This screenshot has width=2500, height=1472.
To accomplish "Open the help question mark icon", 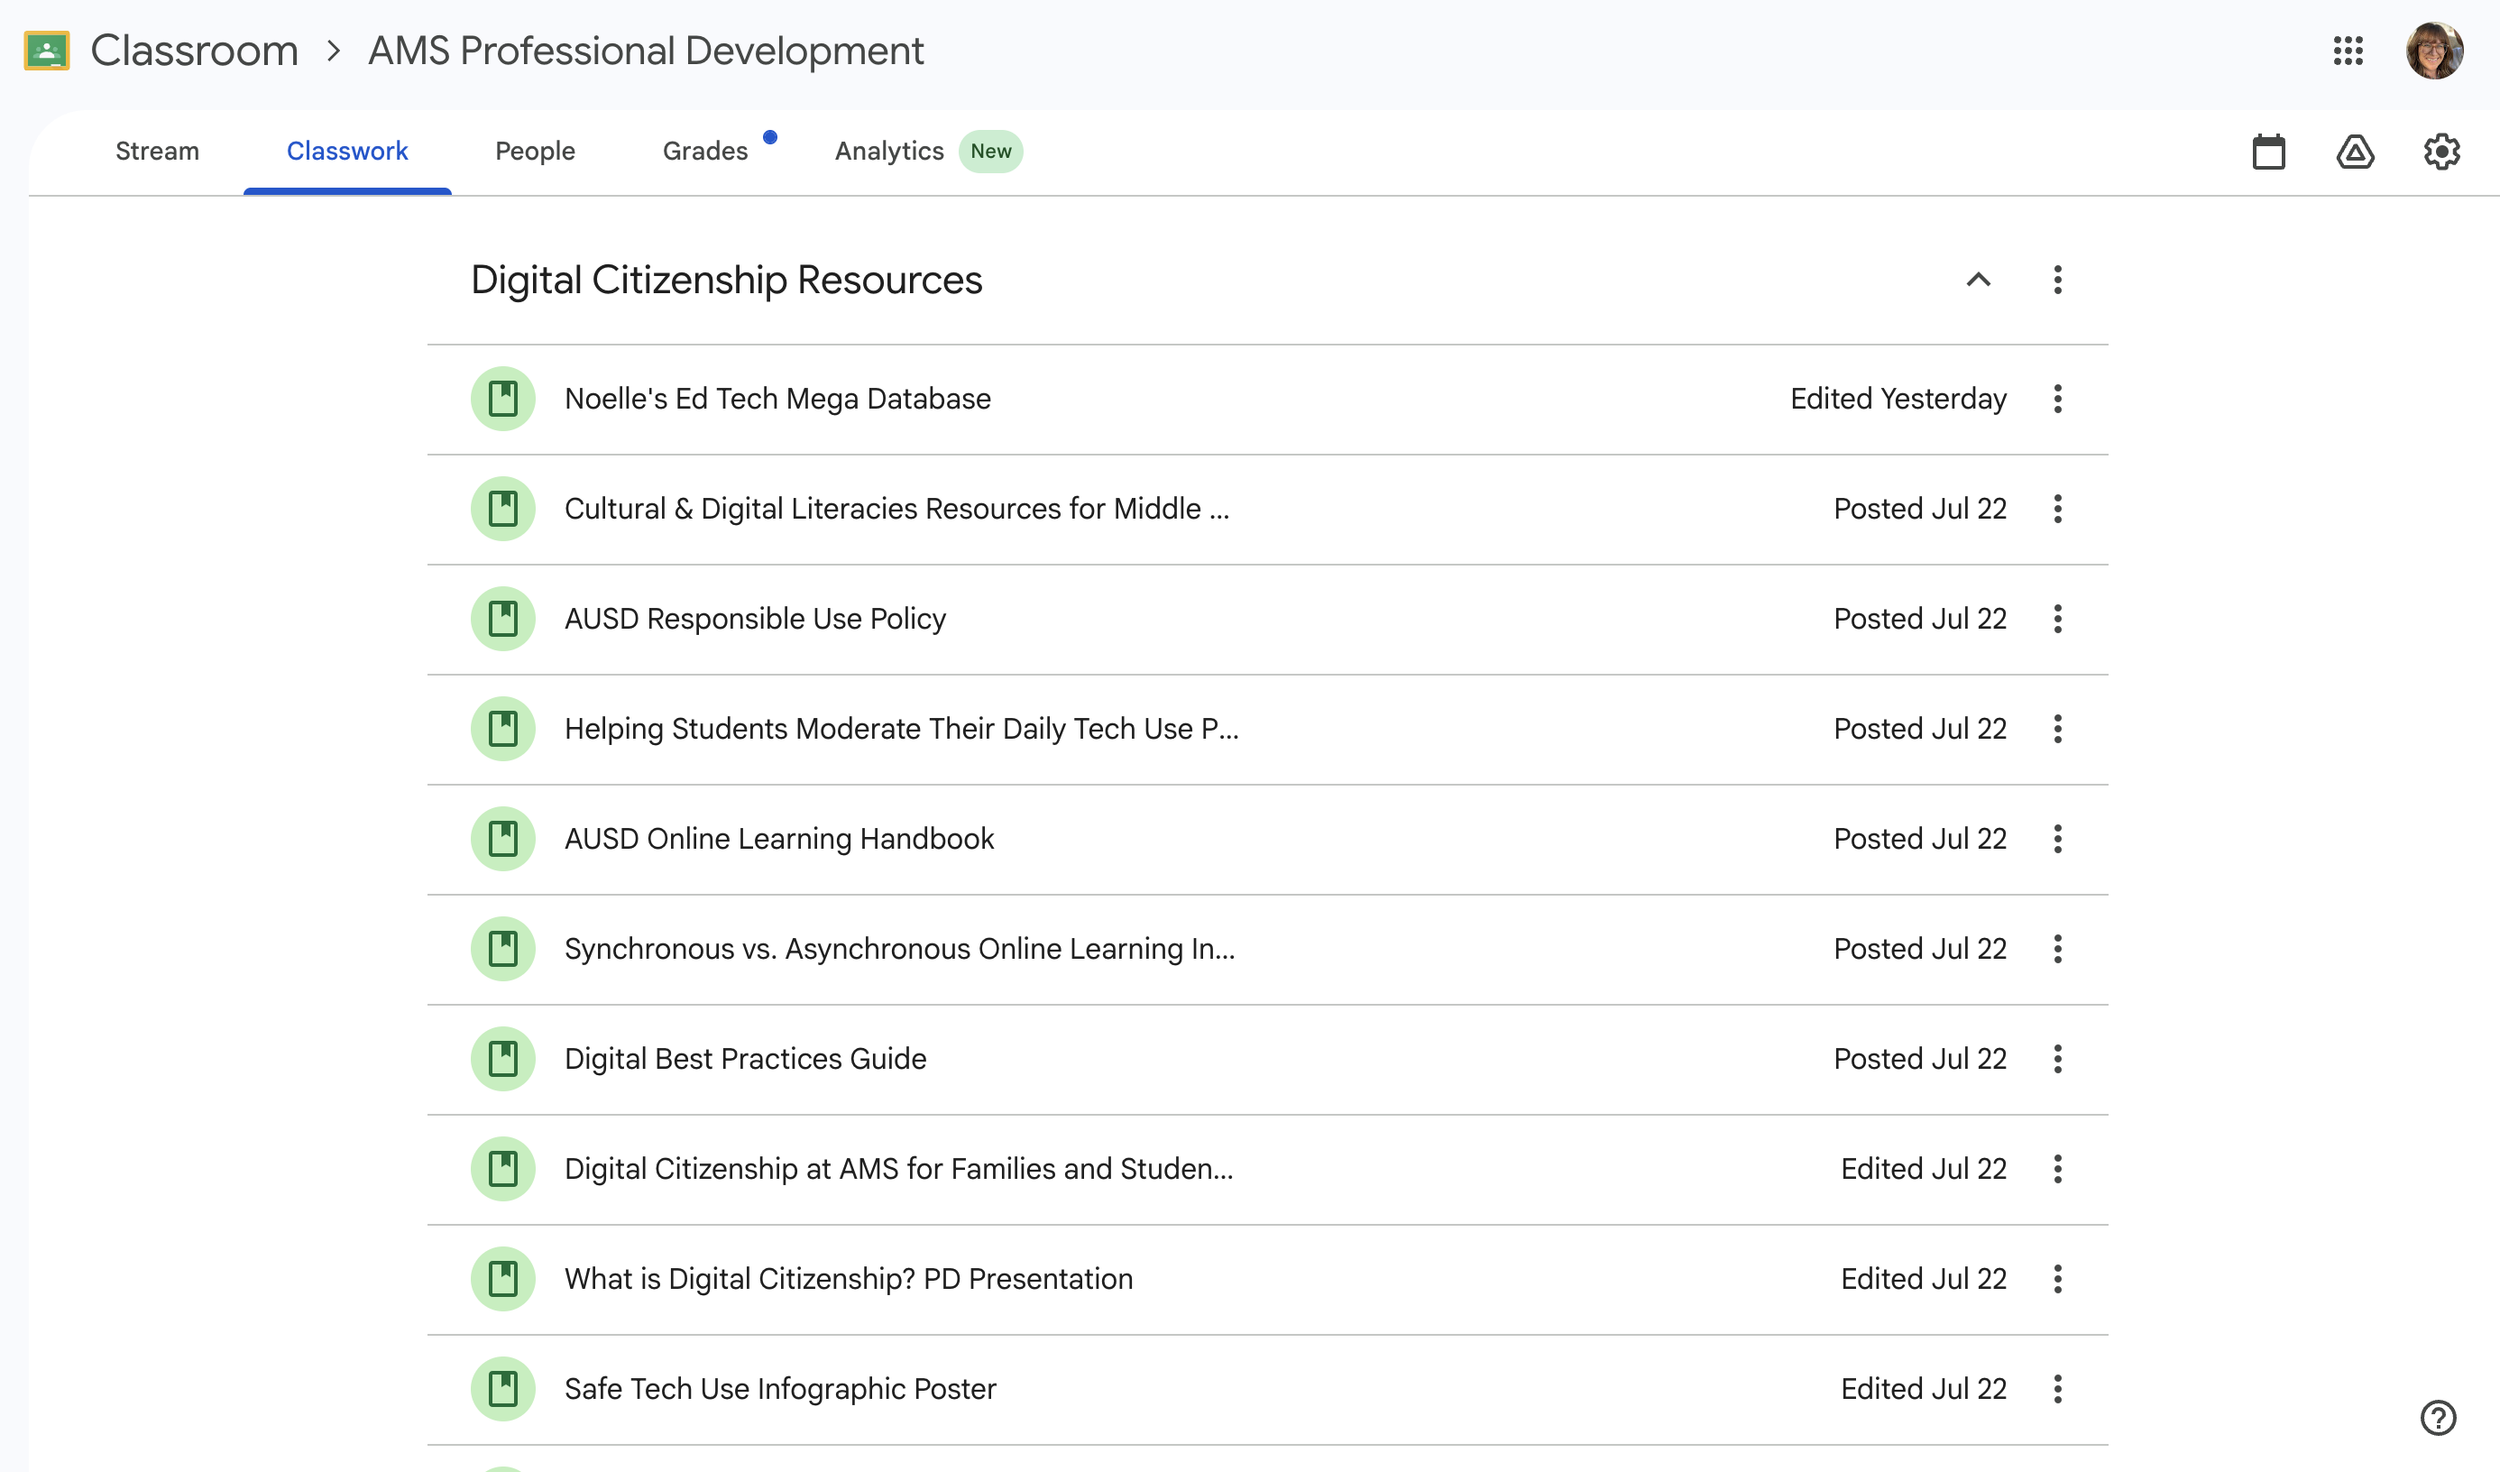I will click(2438, 1417).
